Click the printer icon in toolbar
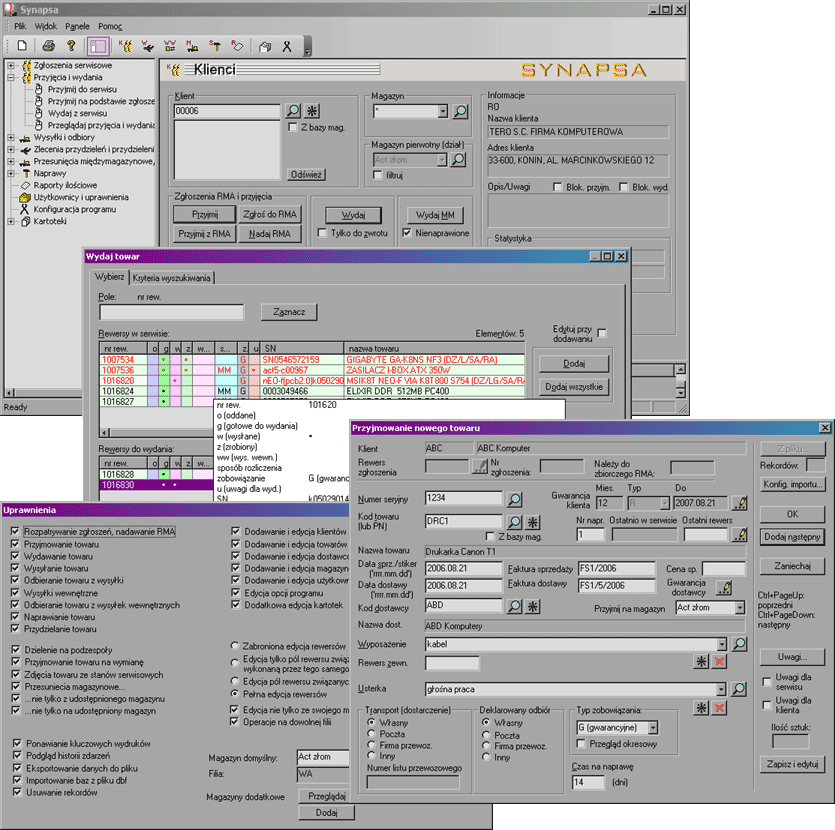 click(47, 46)
